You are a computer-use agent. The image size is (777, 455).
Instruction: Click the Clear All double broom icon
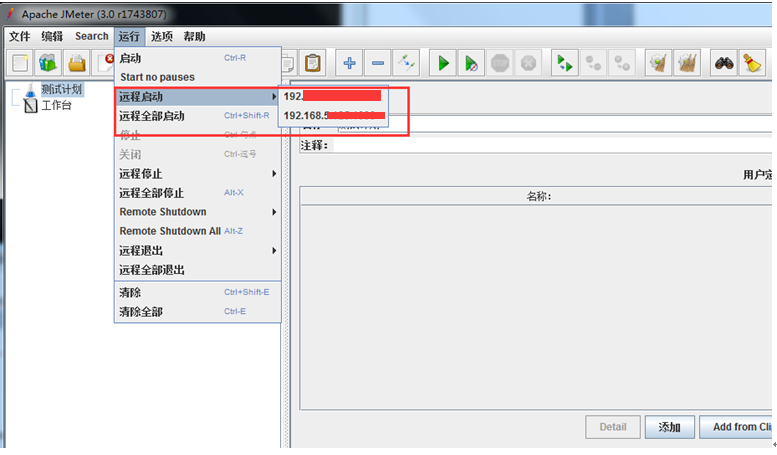point(687,63)
